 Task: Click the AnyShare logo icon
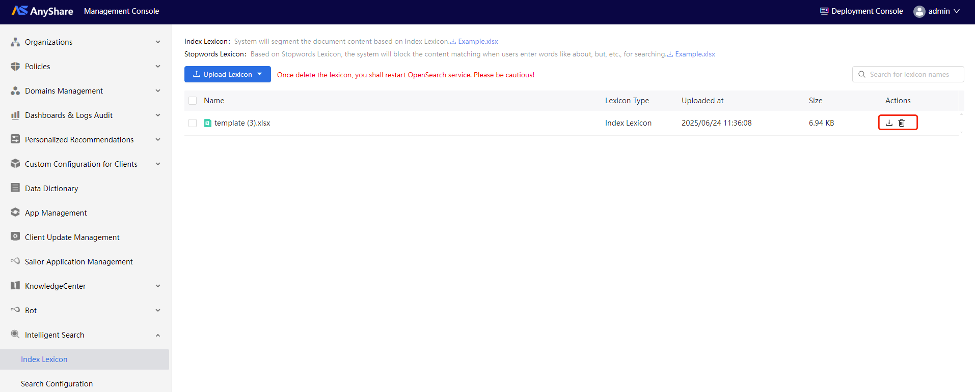pyautogui.click(x=20, y=11)
